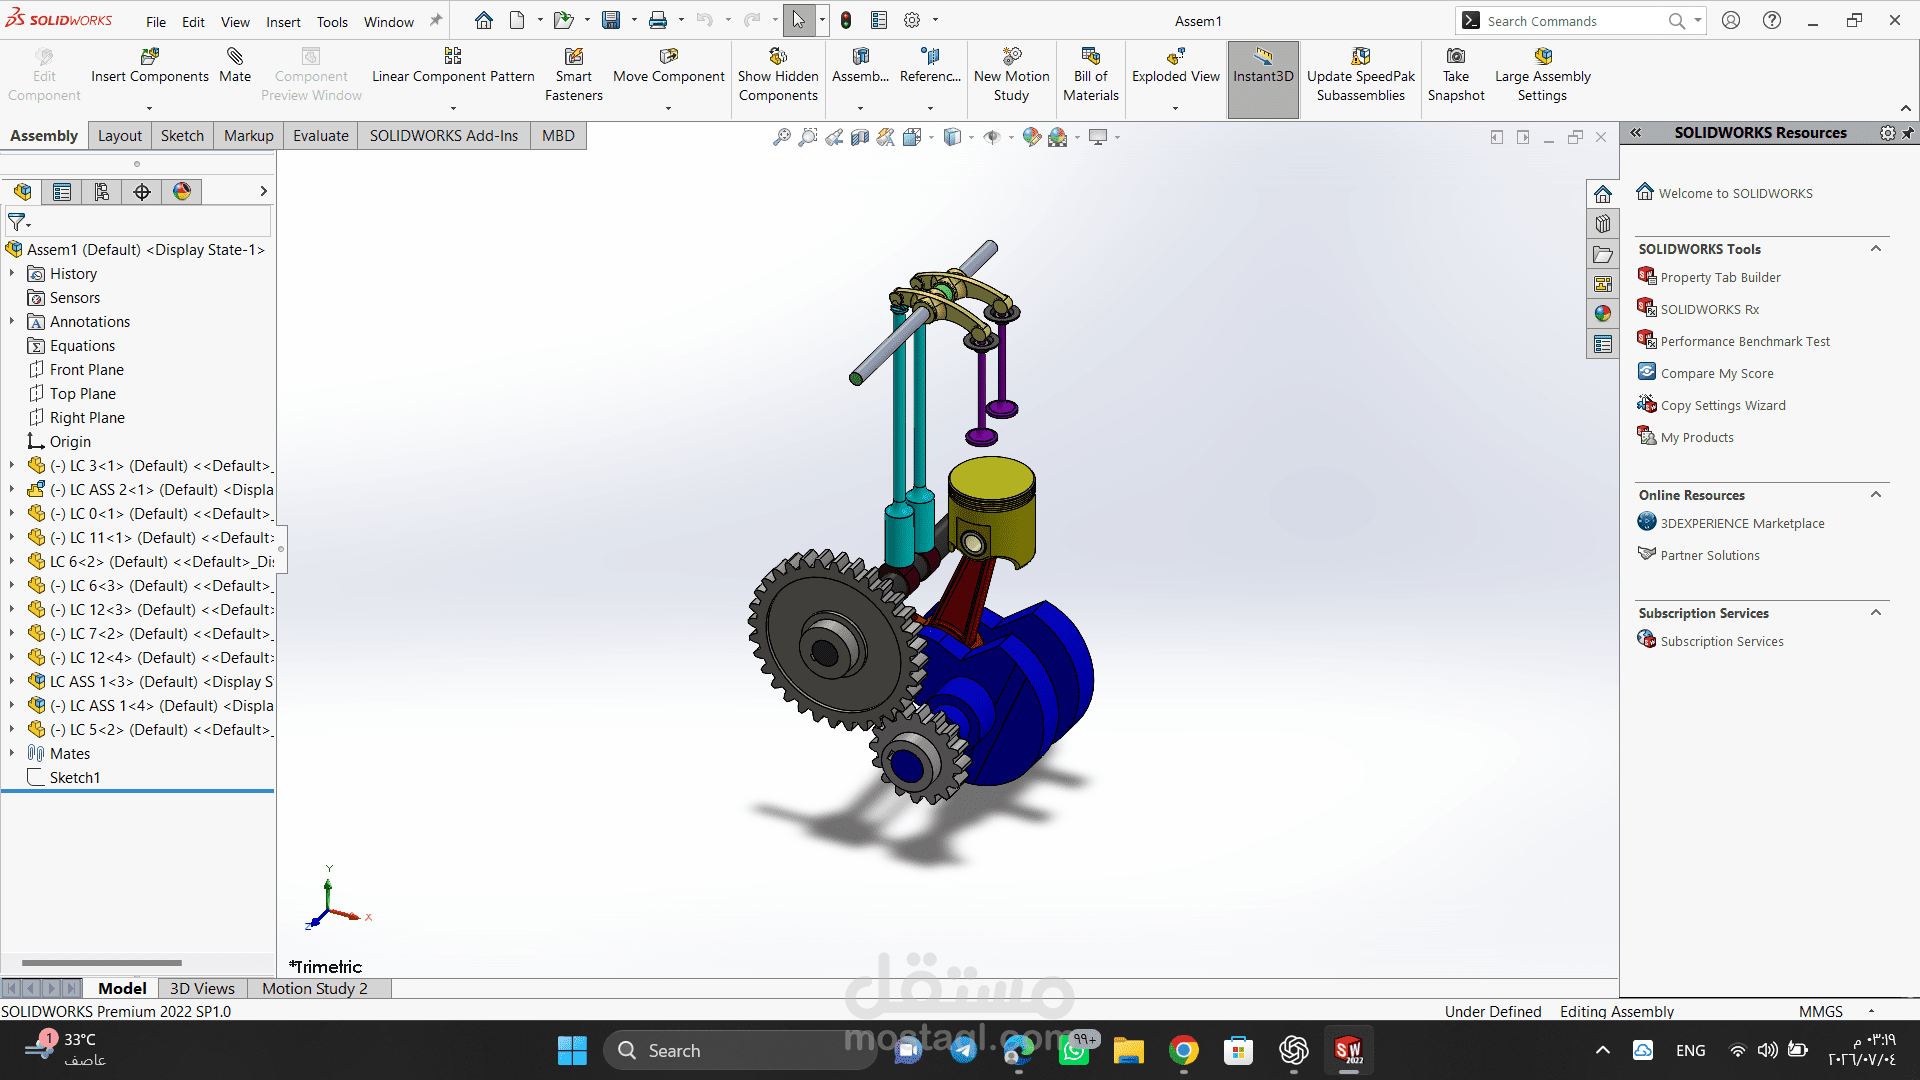
Task: Click Partner Solutions link
Action: click(x=1710, y=555)
